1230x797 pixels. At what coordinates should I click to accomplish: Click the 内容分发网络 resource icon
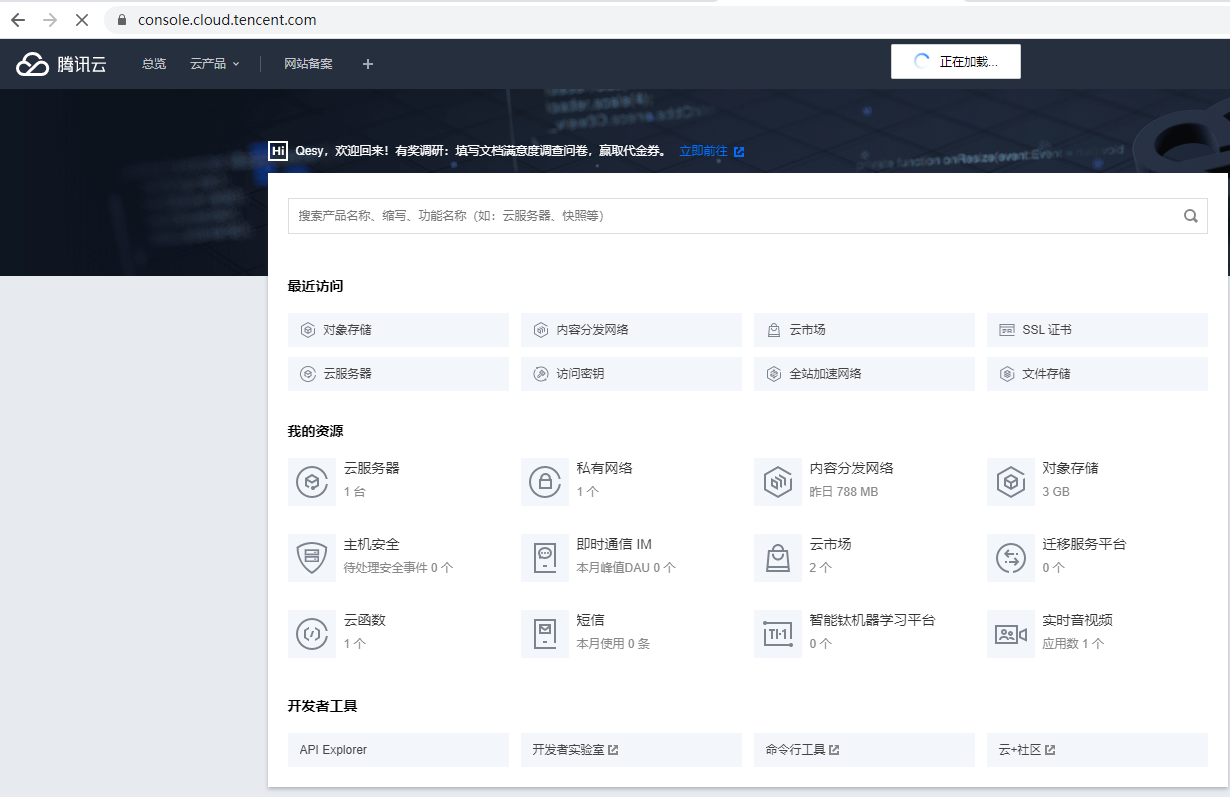pyautogui.click(x=778, y=482)
